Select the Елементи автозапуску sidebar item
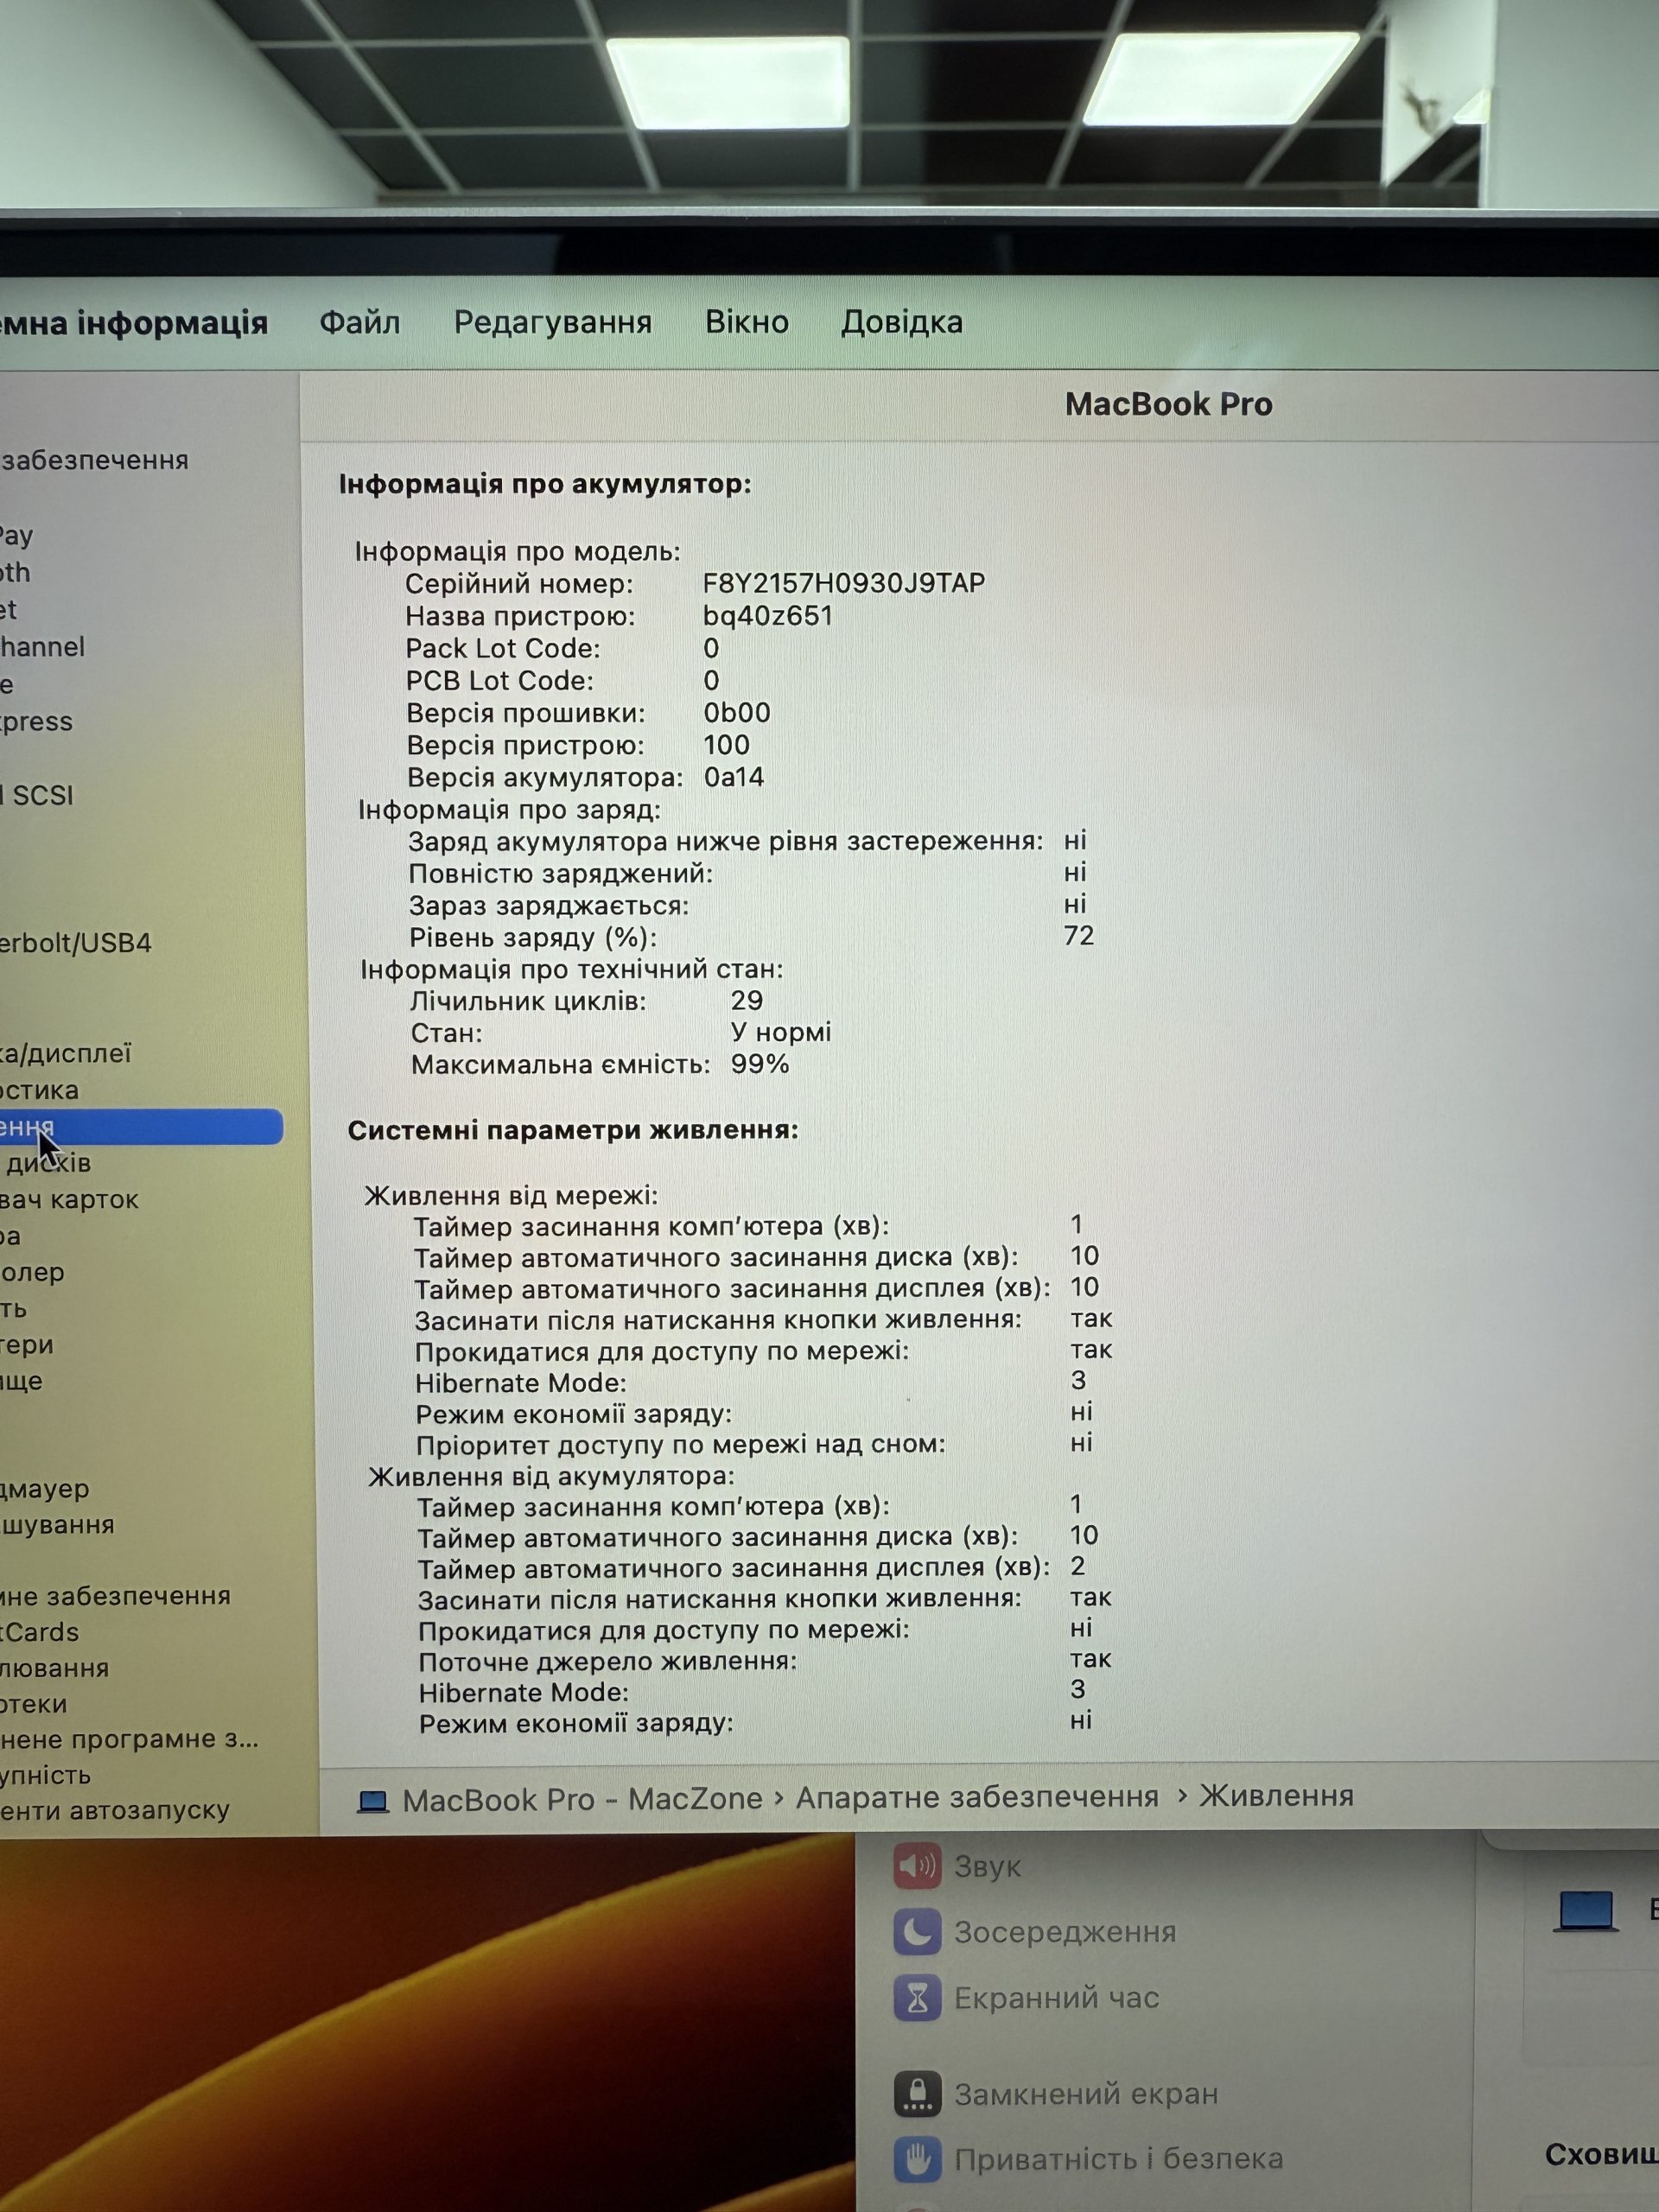Screen dimensions: 1659x2212 [115, 1810]
